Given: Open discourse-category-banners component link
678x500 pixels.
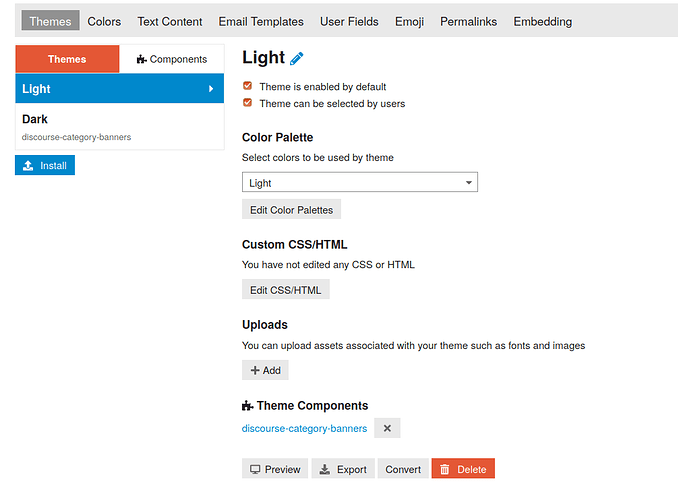Looking at the screenshot, I should pos(304,428).
